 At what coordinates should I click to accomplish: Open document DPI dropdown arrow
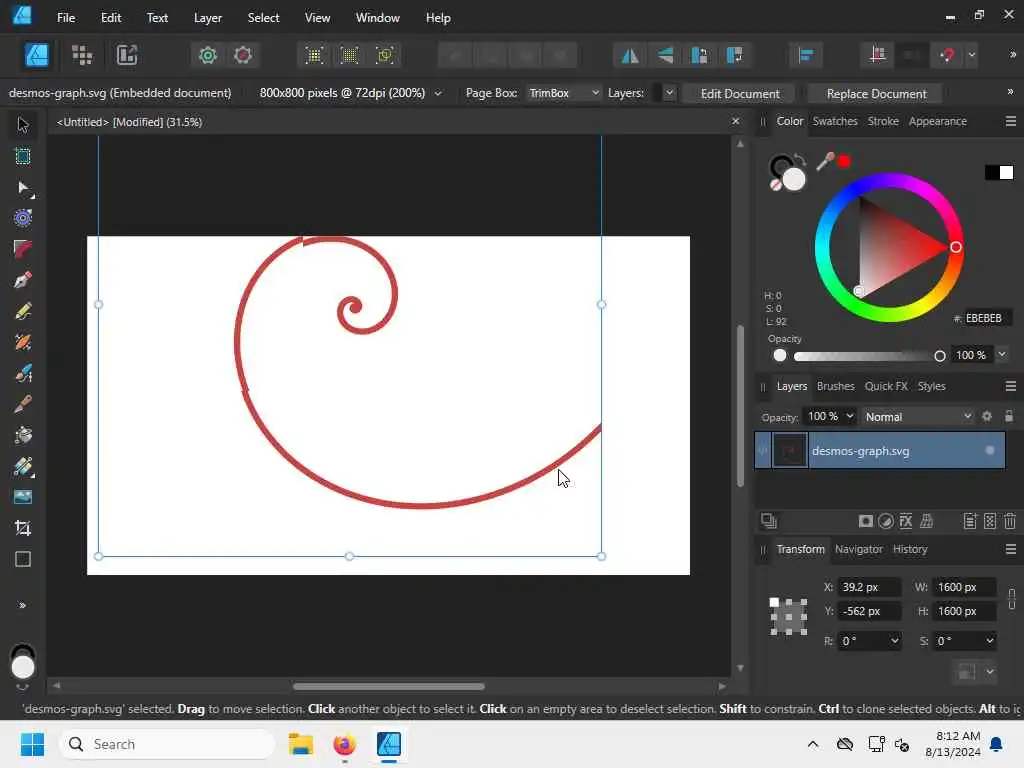(438, 93)
